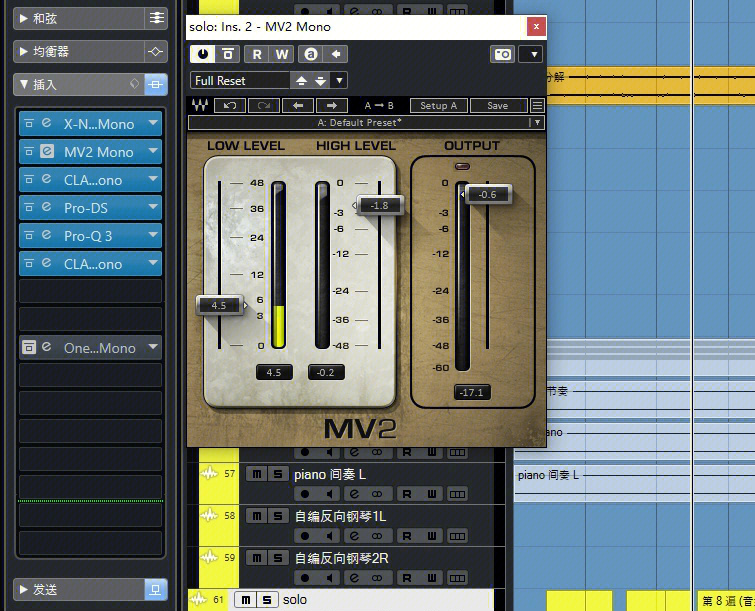Toggle MV2 plugin power/activate button

tap(203, 54)
